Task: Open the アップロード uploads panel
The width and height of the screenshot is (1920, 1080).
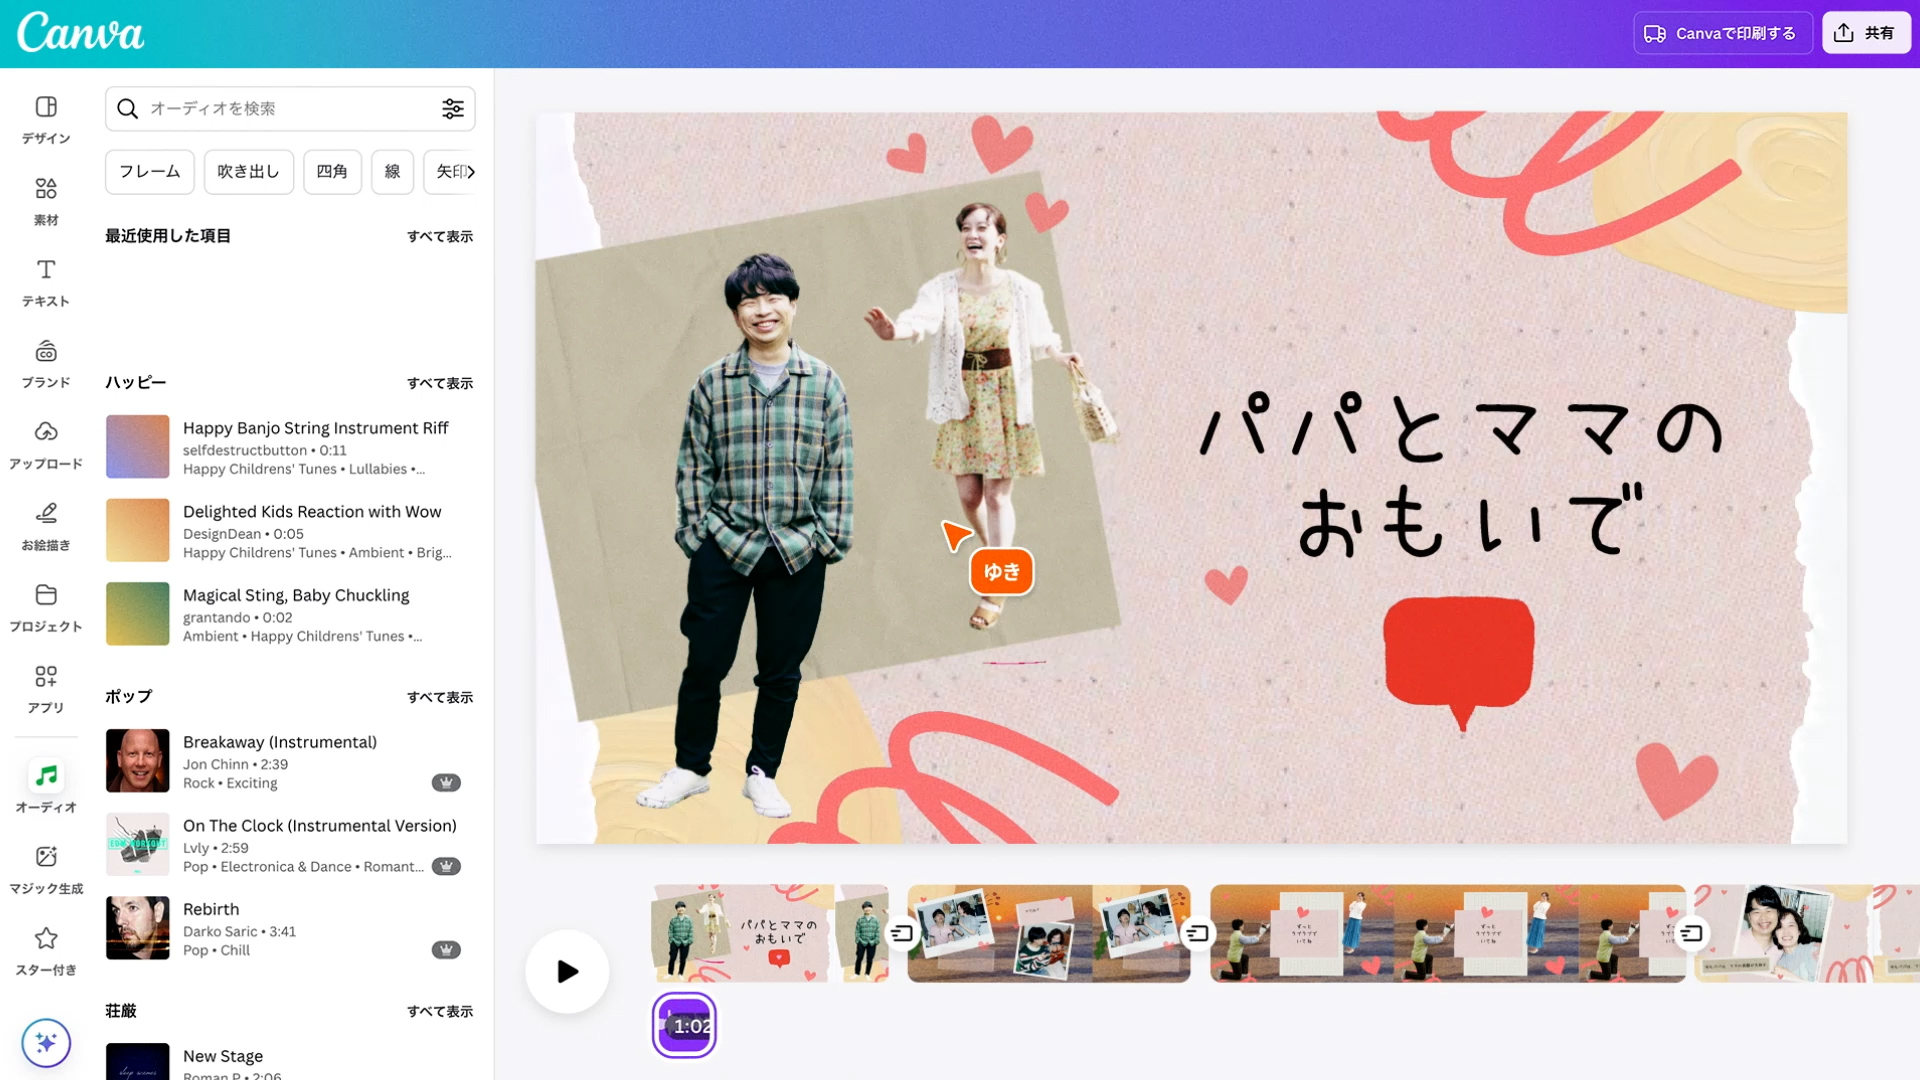Action: (46, 445)
